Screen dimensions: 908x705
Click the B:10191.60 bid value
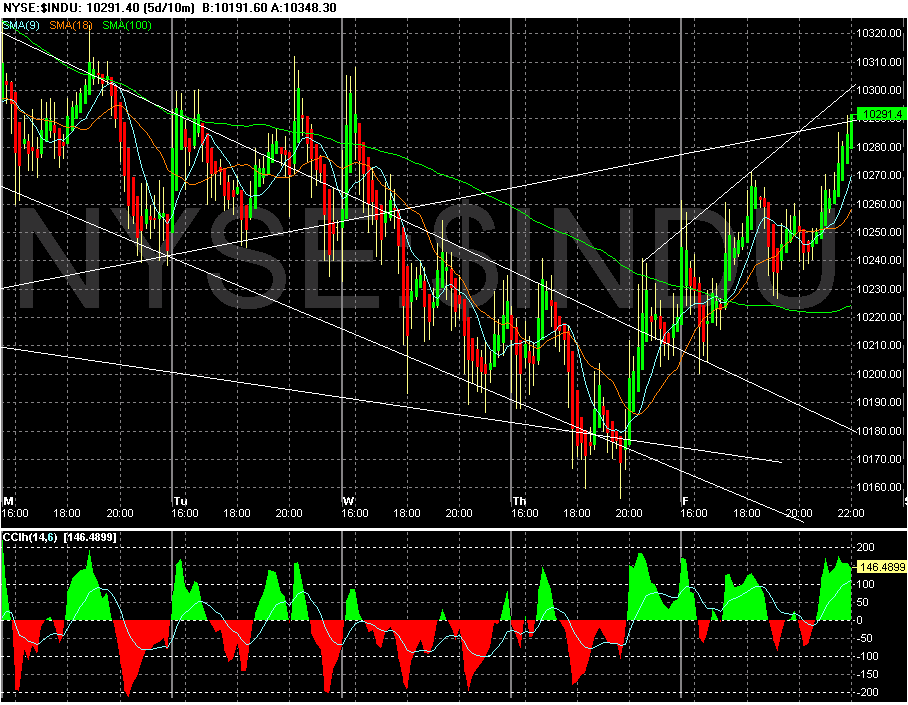pyautogui.click(x=234, y=8)
